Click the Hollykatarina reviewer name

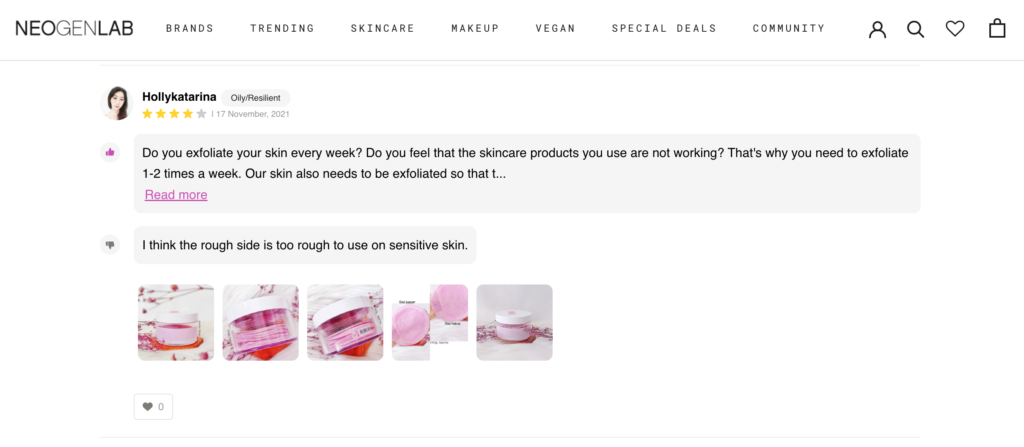click(x=180, y=97)
